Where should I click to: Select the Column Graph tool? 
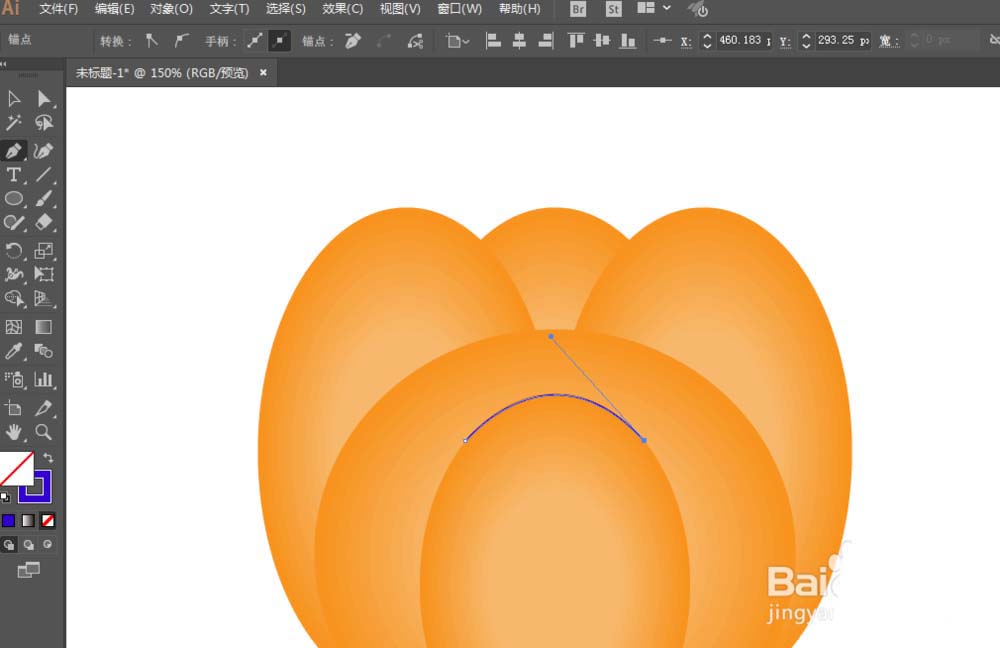click(x=43, y=380)
